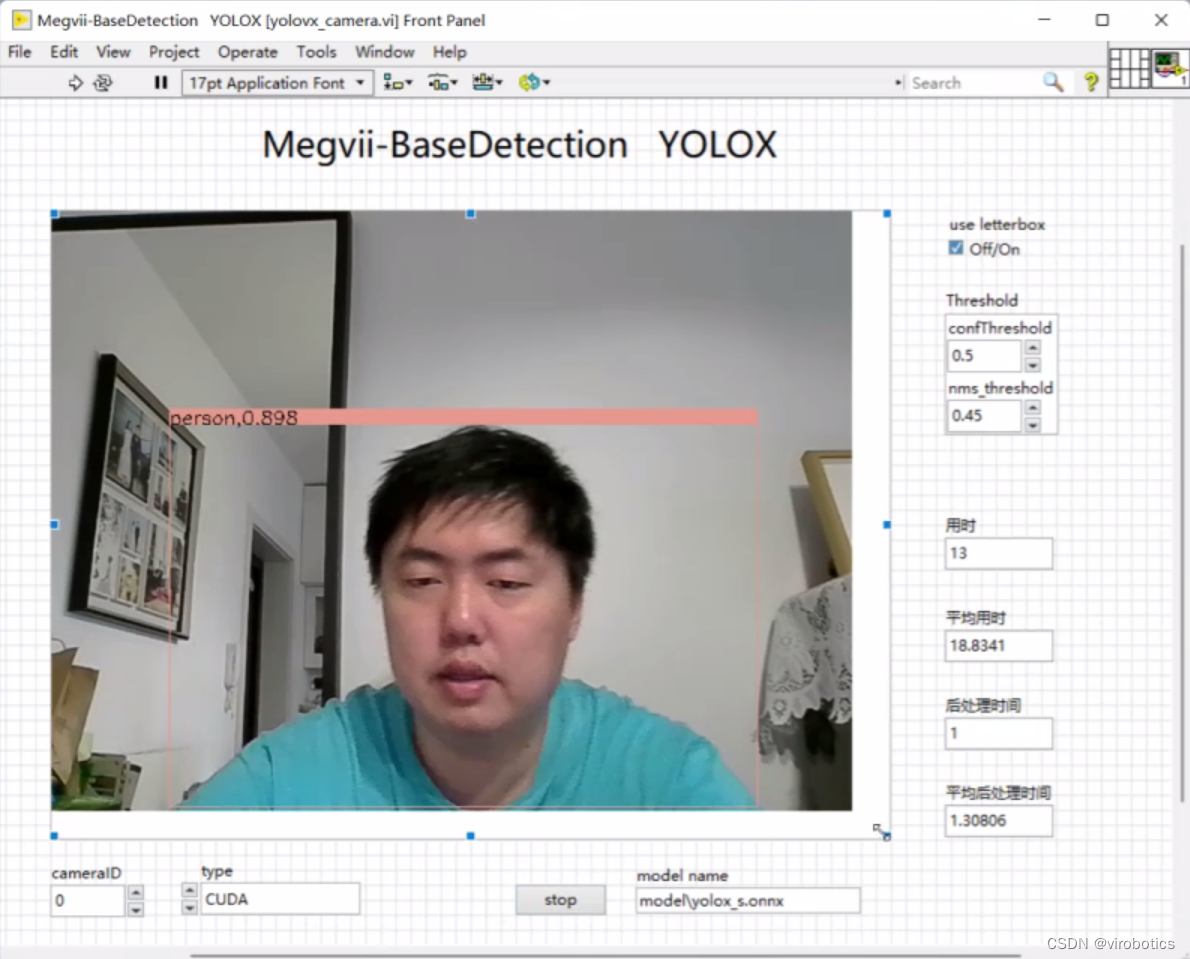Viewport: 1190px width, 959px height.
Task: Toggle the 'use letterbox' Off/On checkbox
Action: pyautogui.click(x=955, y=248)
